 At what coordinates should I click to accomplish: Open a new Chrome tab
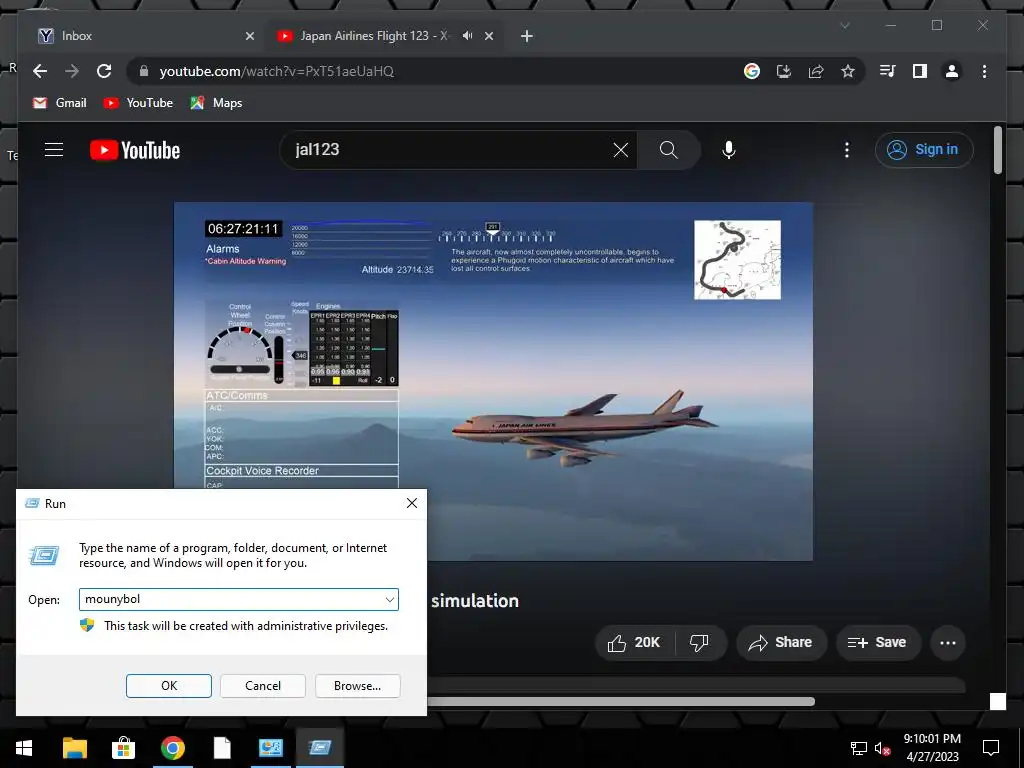[527, 36]
